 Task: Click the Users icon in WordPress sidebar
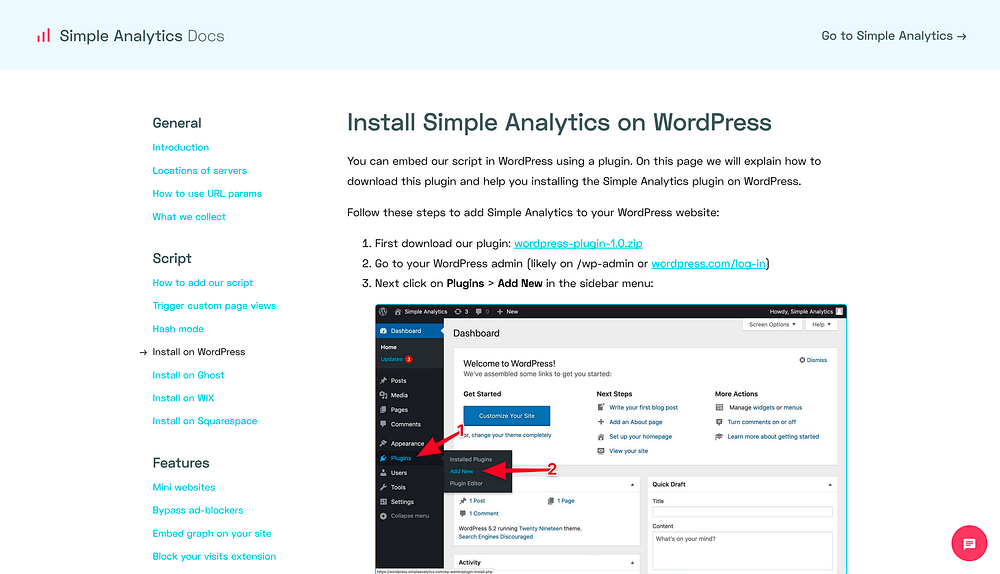383,473
